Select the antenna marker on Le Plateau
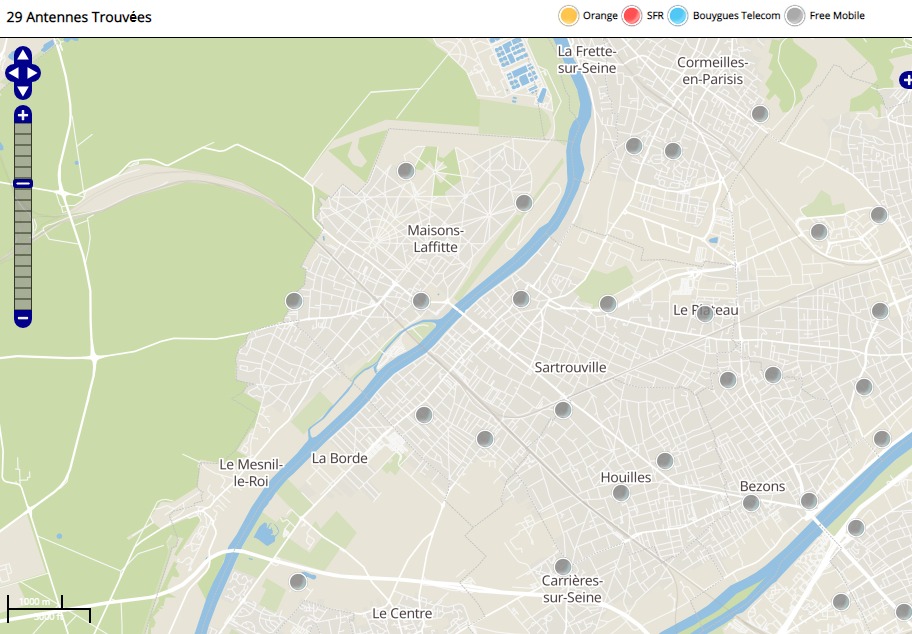The width and height of the screenshot is (912, 634). (x=705, y=312)
